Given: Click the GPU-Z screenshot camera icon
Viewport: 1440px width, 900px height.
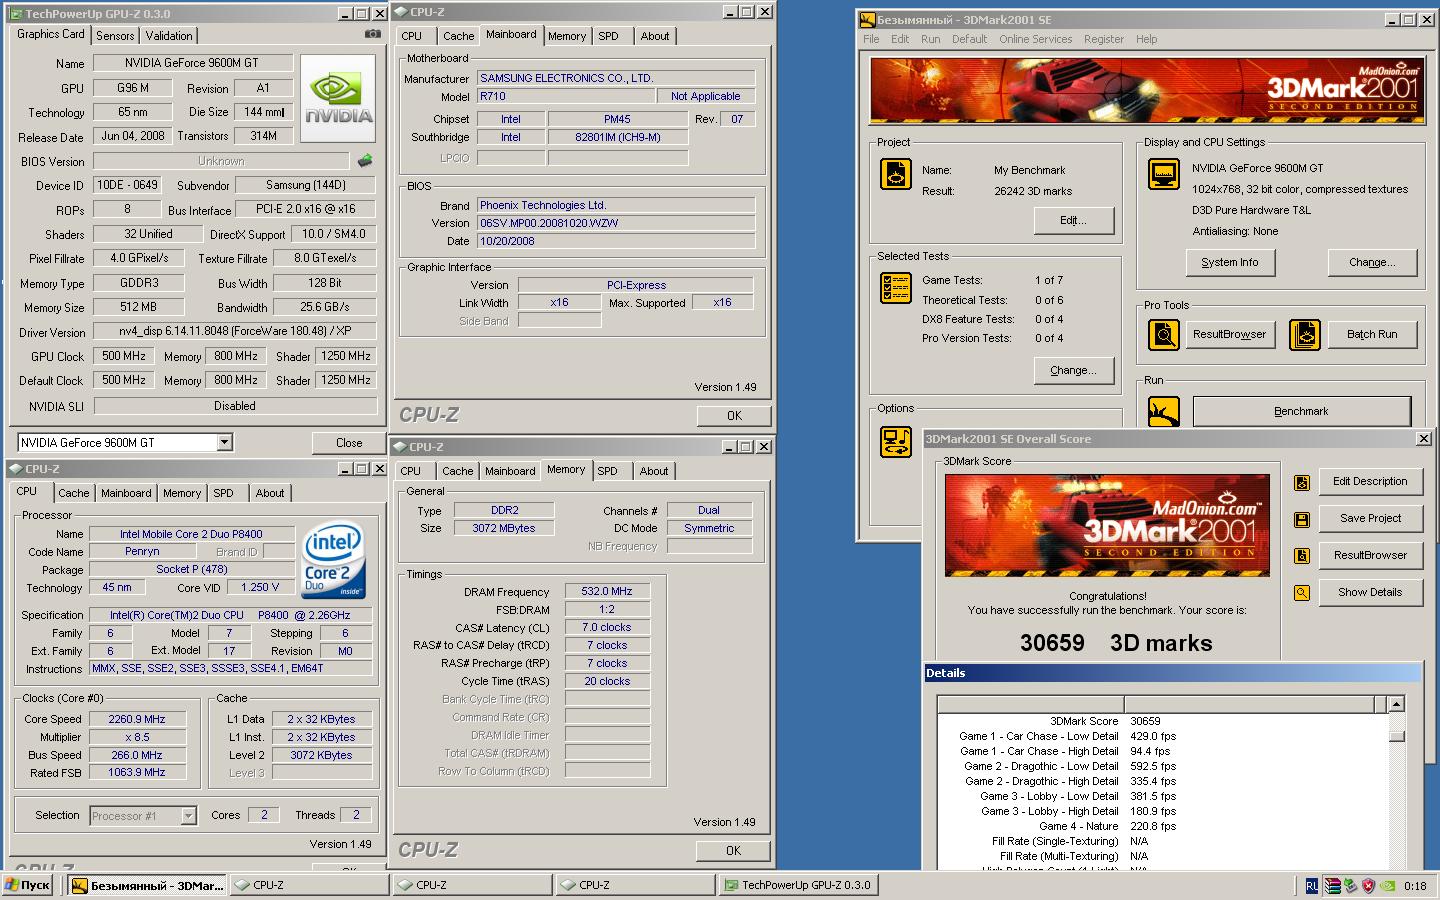Looking at the screenshot, I should [372, 34].
